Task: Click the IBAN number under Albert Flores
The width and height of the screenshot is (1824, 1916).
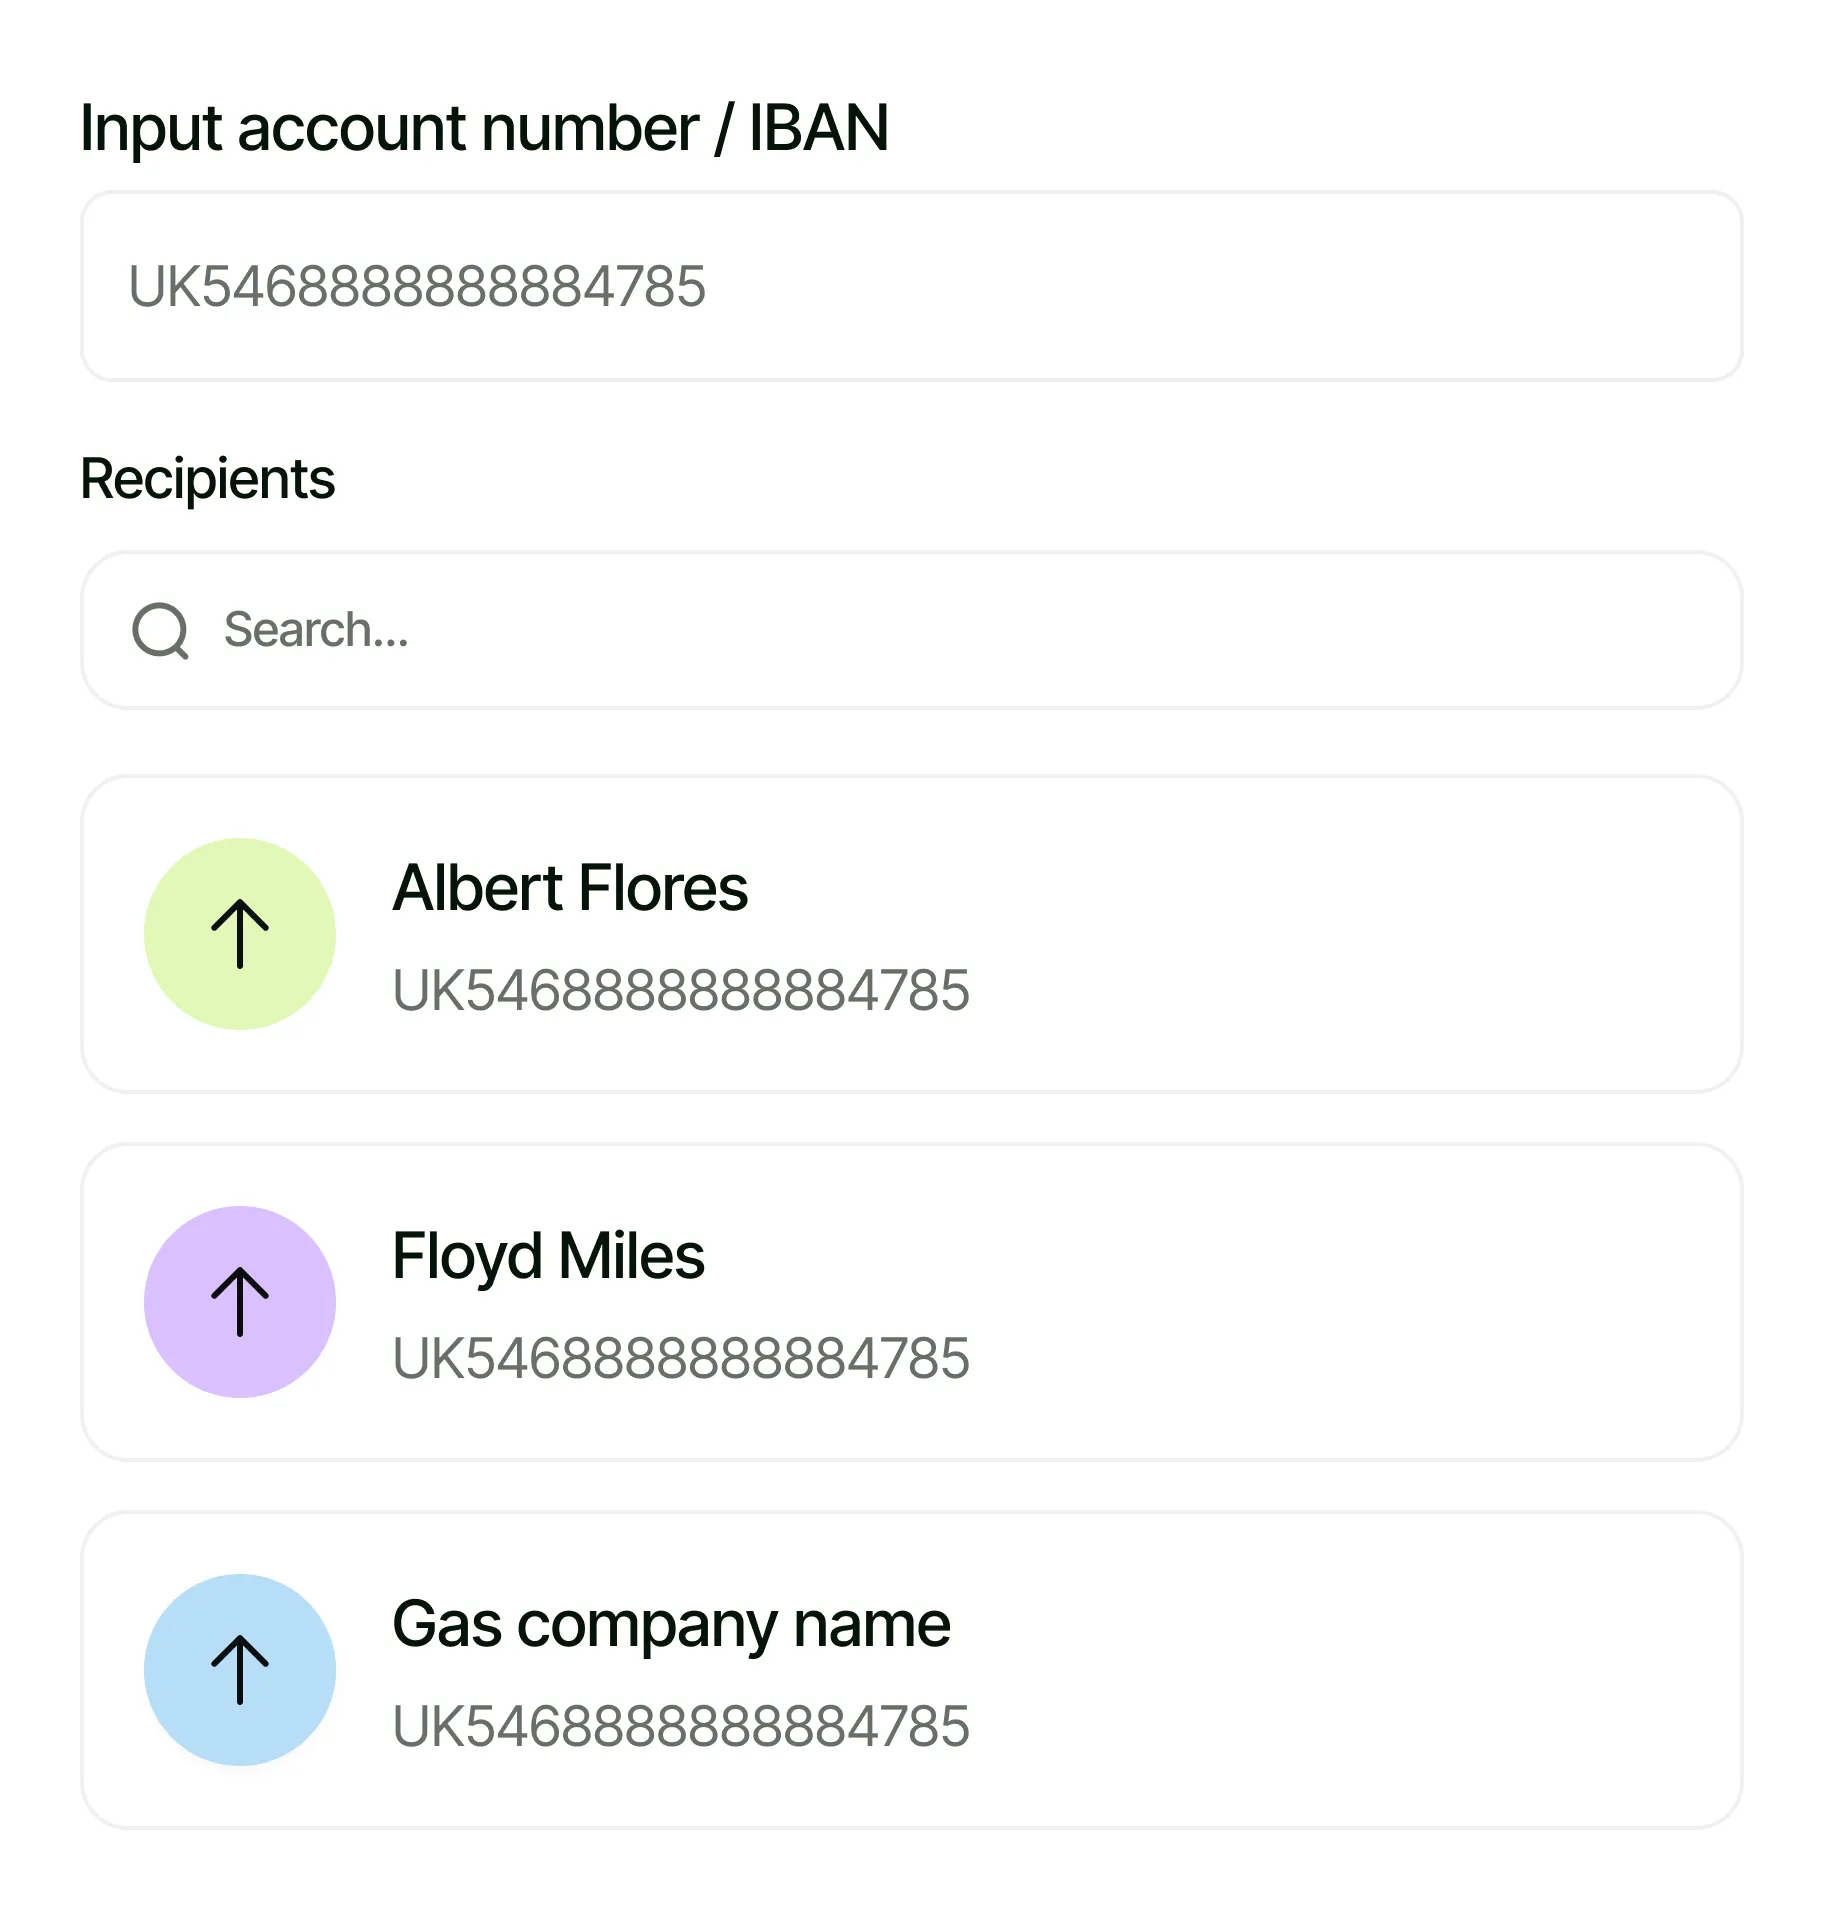Action: [x=681, y=991]
